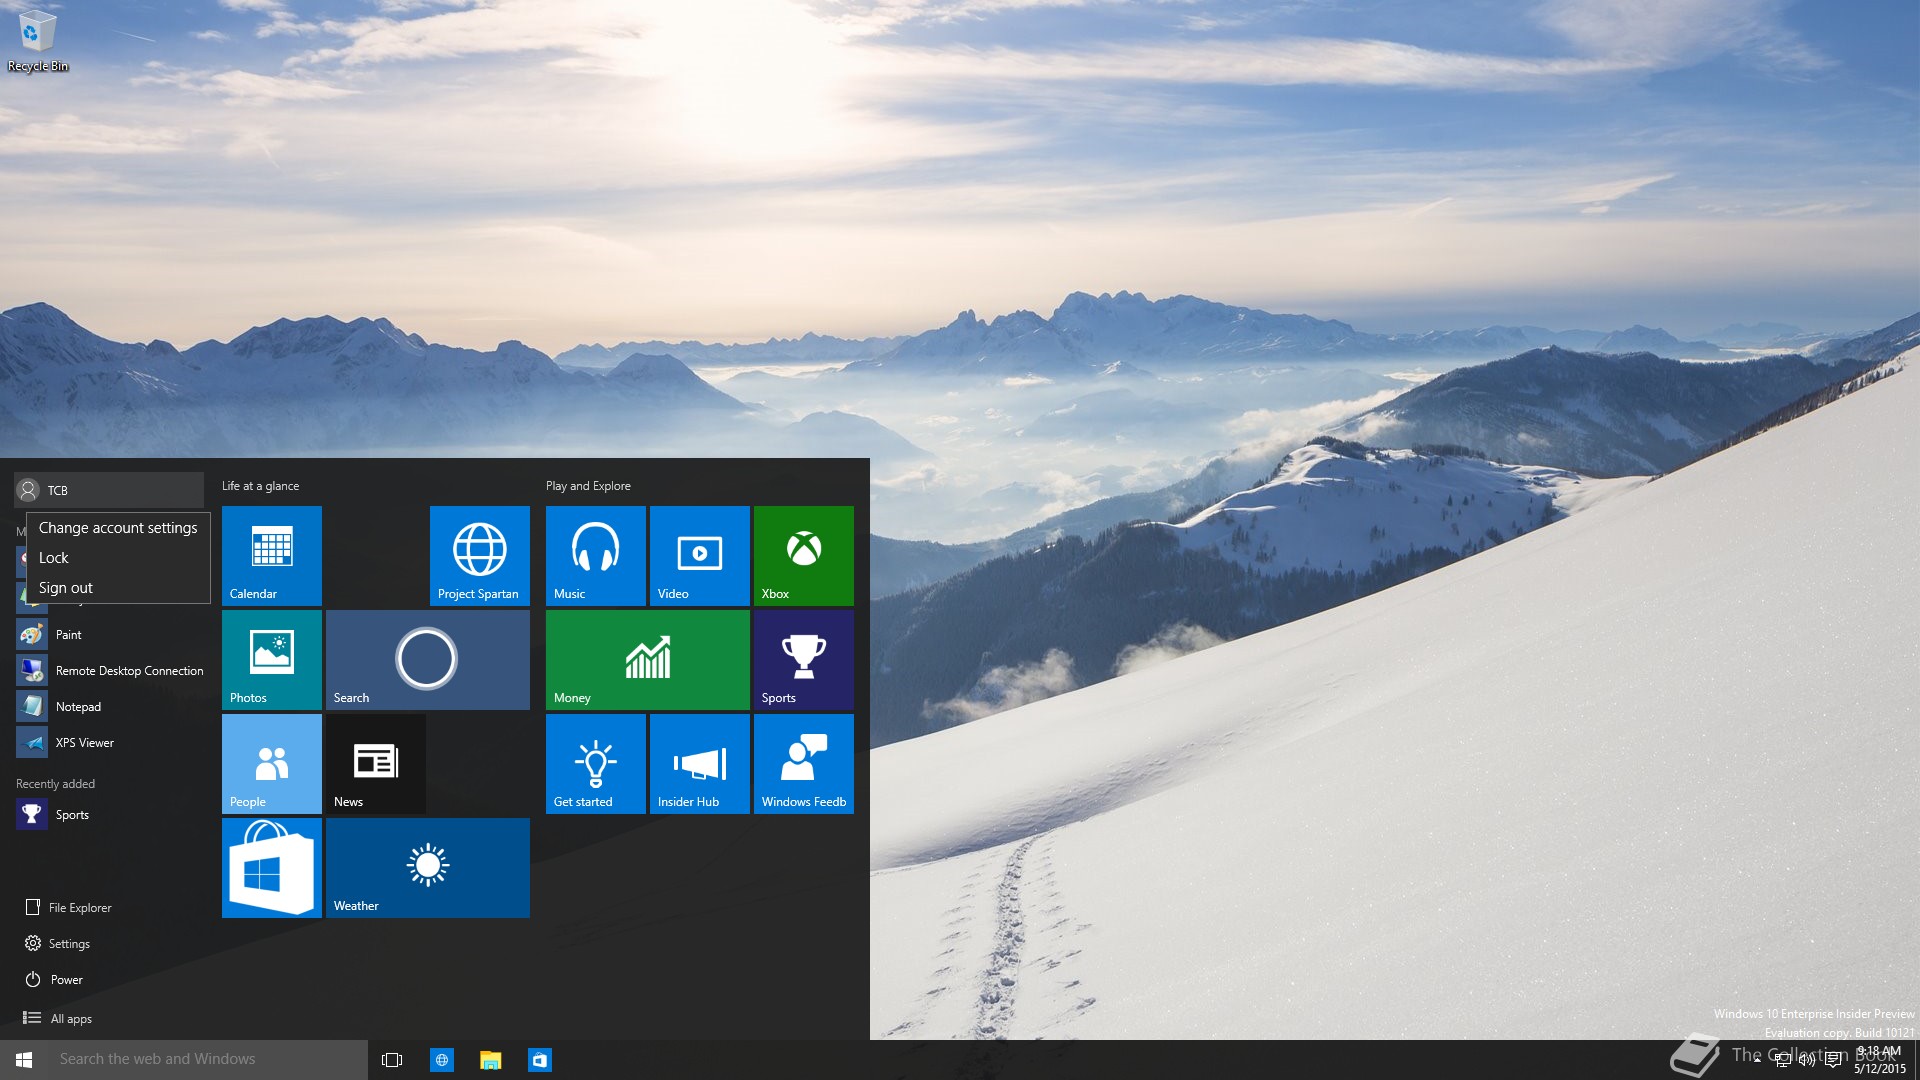The width and height of the screenshot is (1920, 1080).
Task: Open the News tile
Action: click(x=376, y=763)
